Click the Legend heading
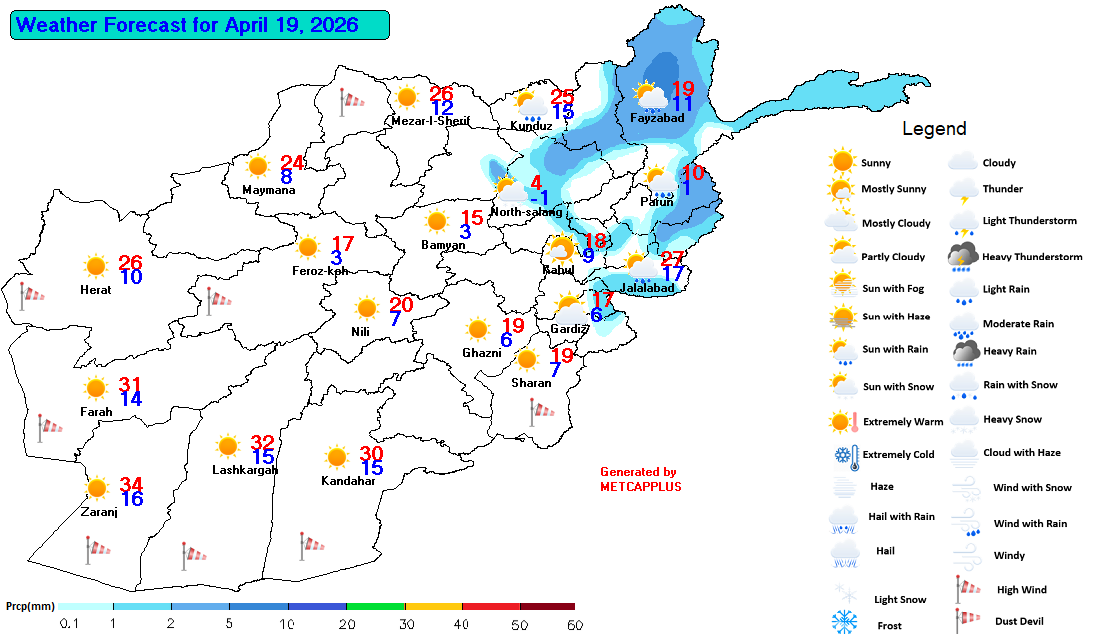This screenshot has width=1100, height=637. pyautogui.click(x=934, y=129)
